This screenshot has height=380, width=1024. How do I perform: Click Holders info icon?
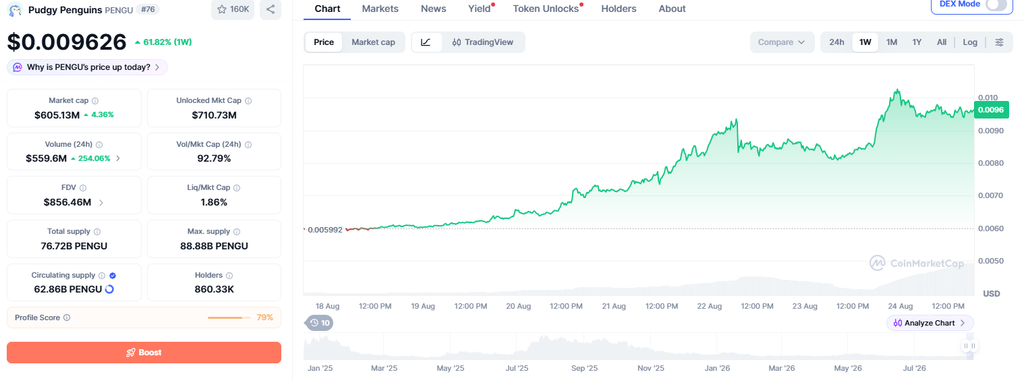coord(229,276)
